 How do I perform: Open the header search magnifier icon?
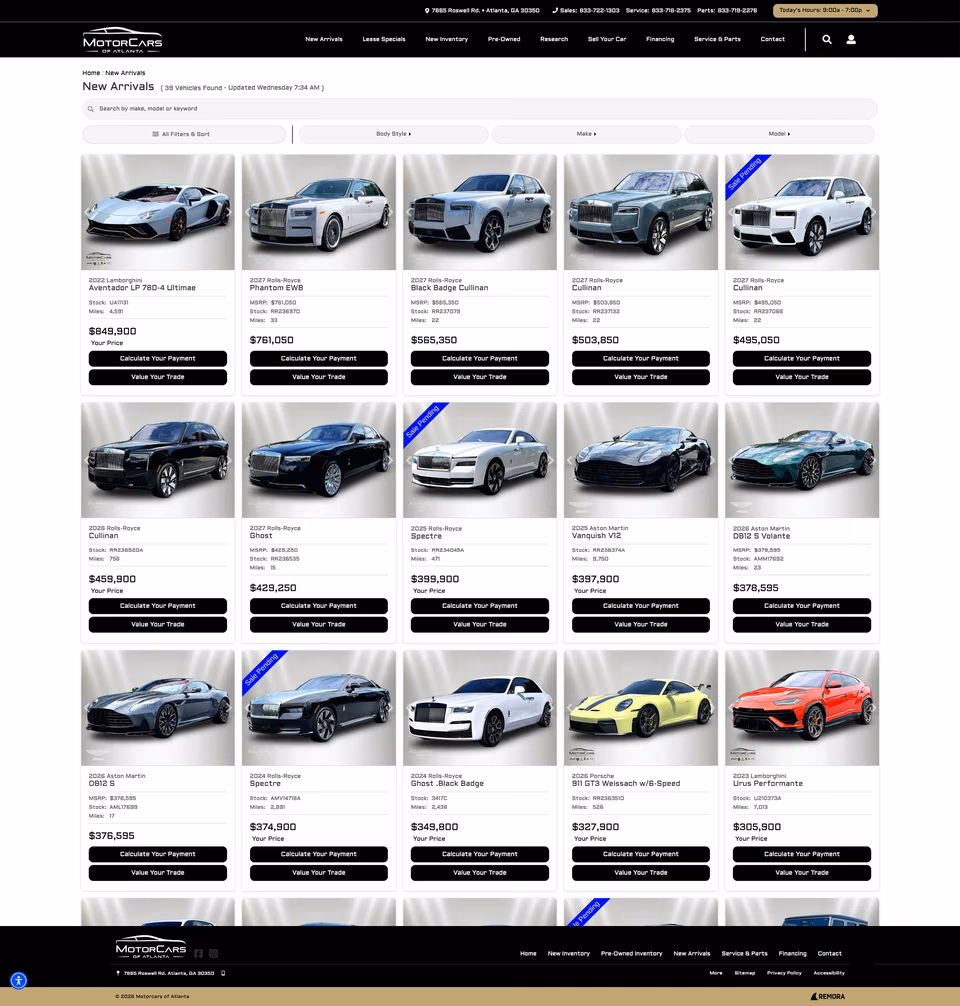pyautogui.click(x=827, y=39)
